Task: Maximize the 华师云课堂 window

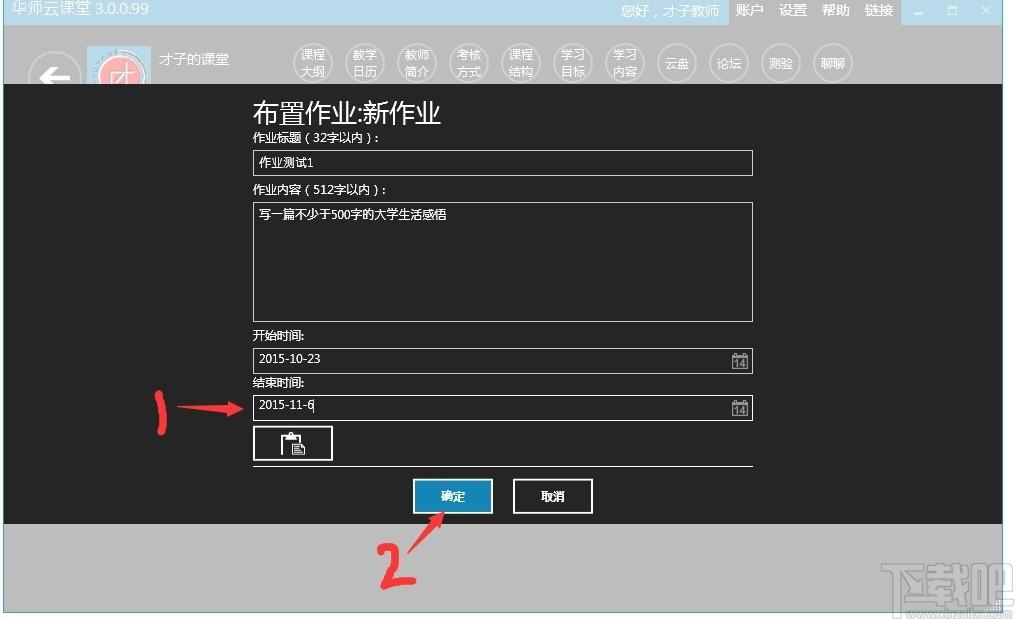Action: (952, 11)
